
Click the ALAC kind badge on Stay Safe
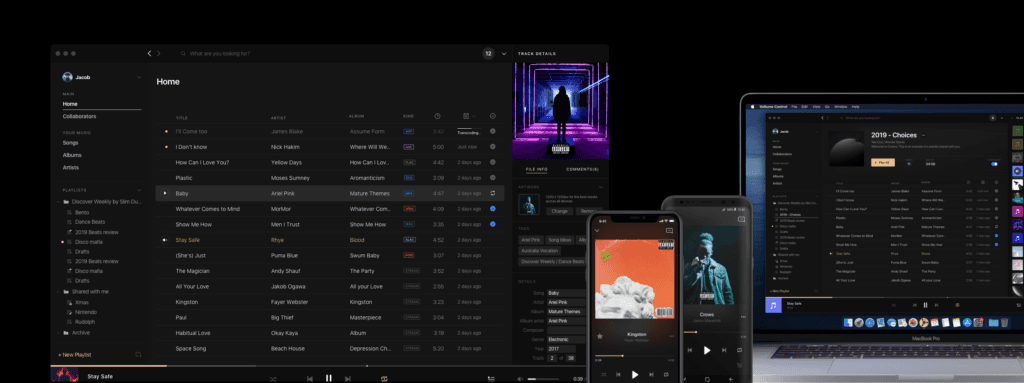pyautogui.click(x=409, y=240)
